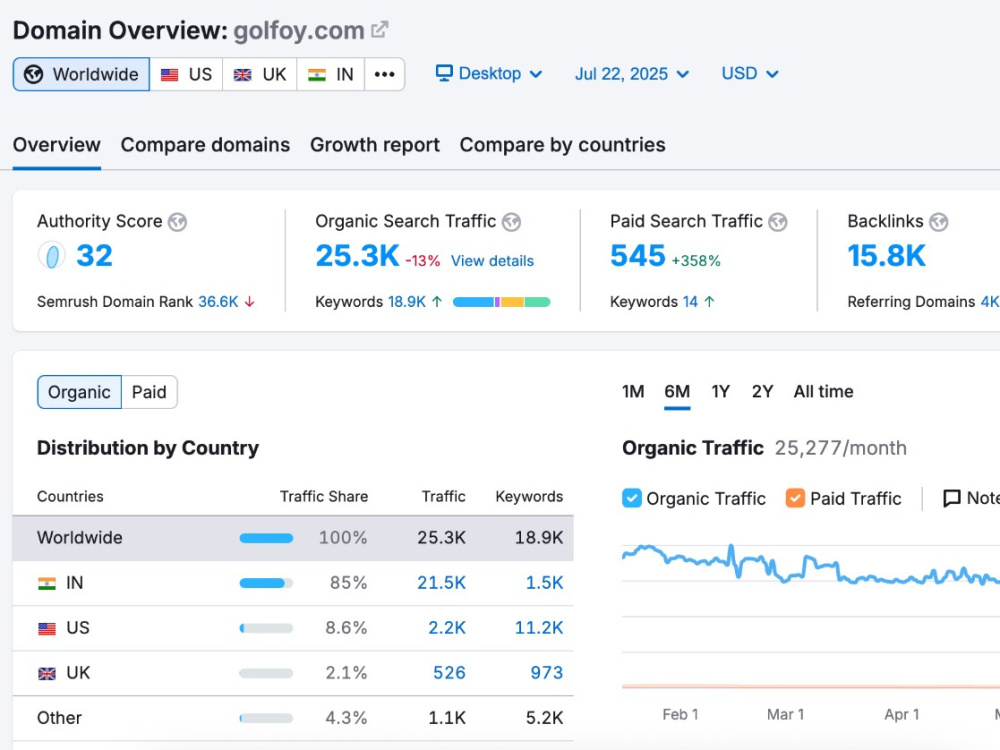The height and width of the screenshot is (750, 1000).
Task: Click the US flag in the region selector
Action: [x=170, y=75]
